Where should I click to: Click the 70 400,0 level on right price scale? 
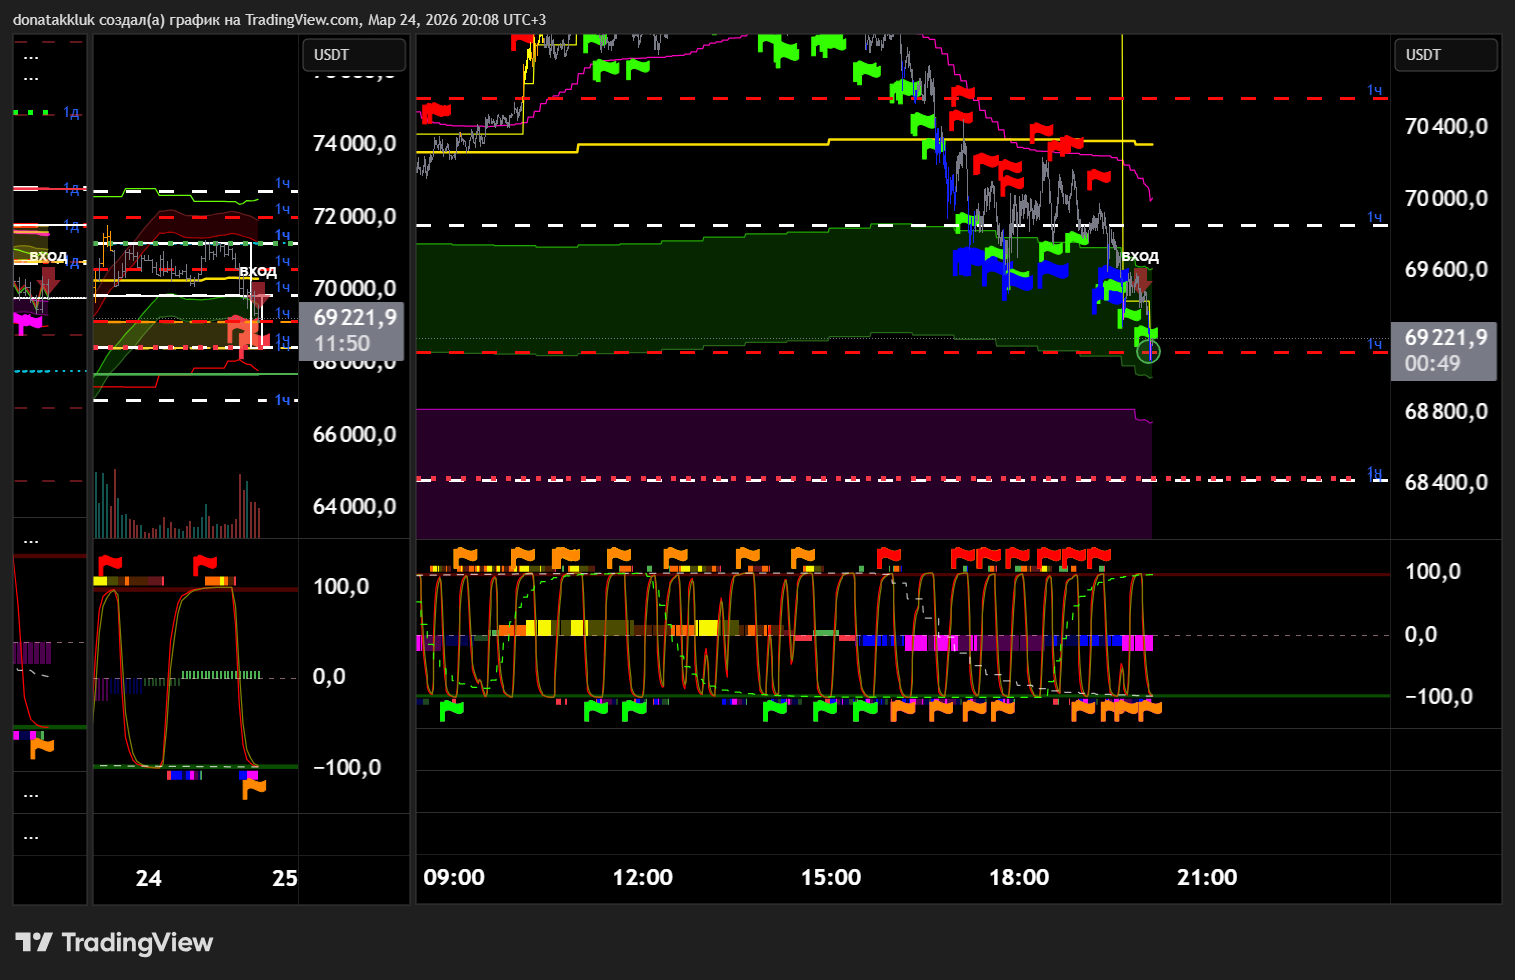[1445, 126]
